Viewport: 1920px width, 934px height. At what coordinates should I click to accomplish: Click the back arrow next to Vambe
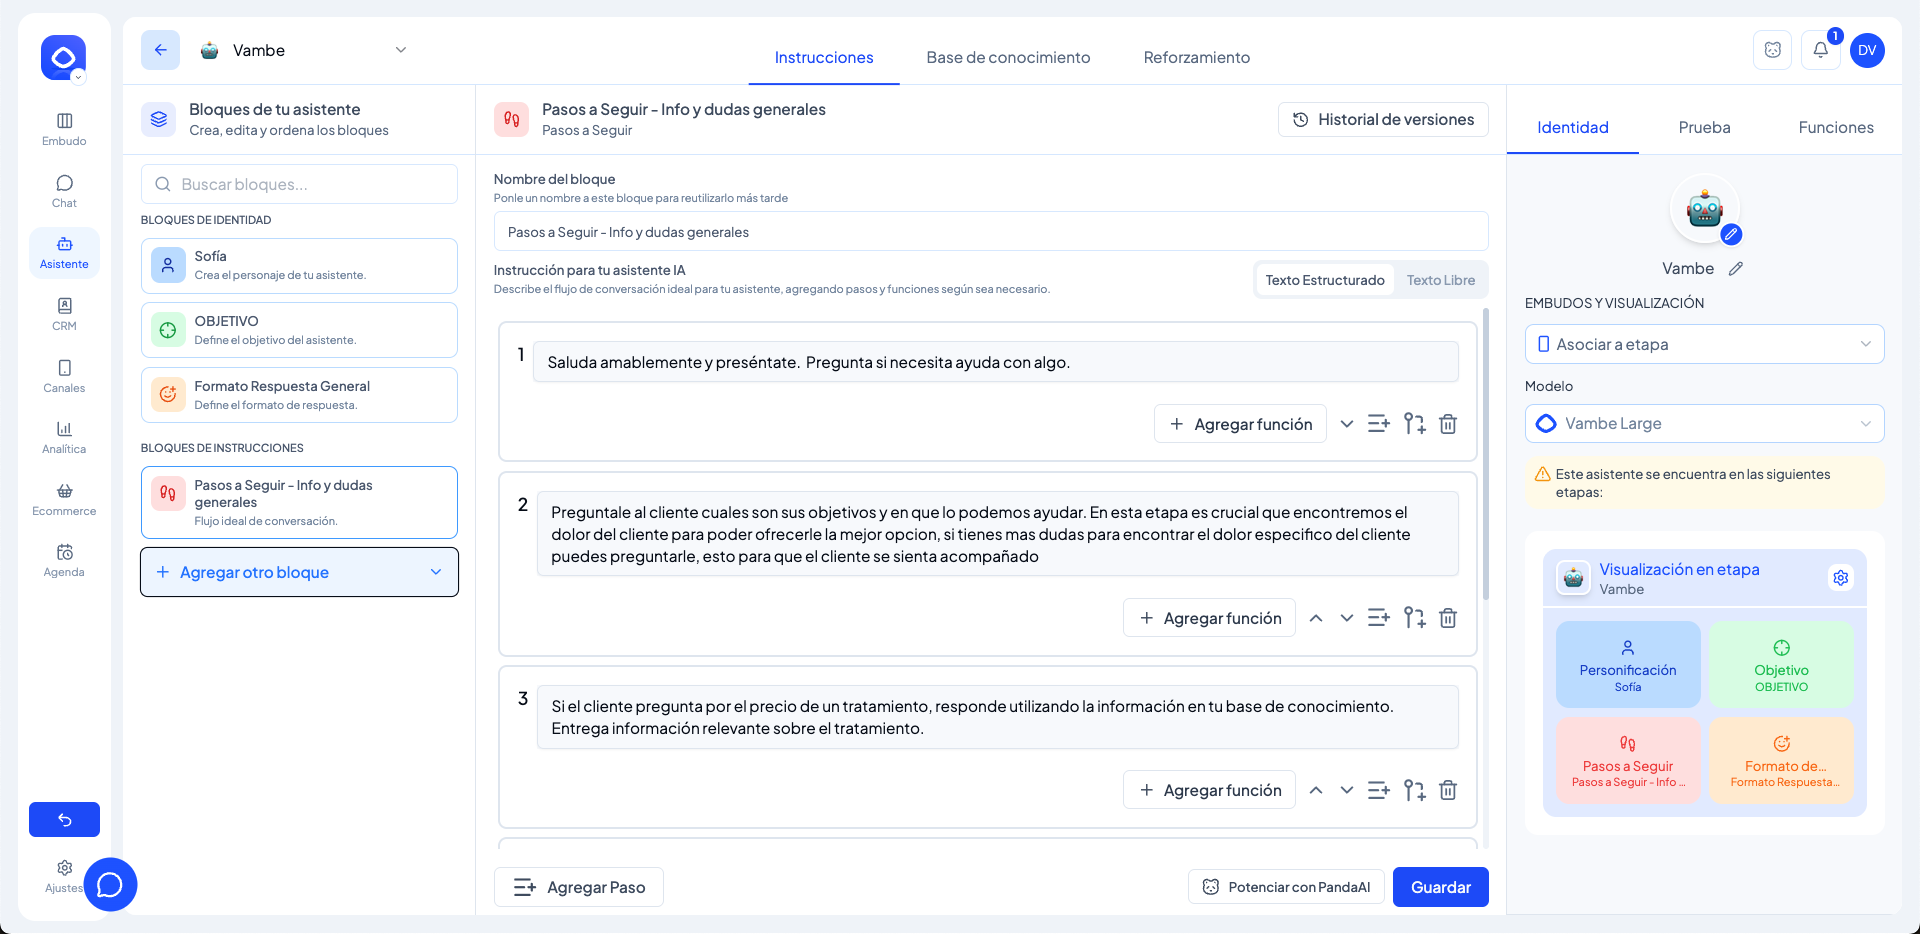(x=160, y=50)
